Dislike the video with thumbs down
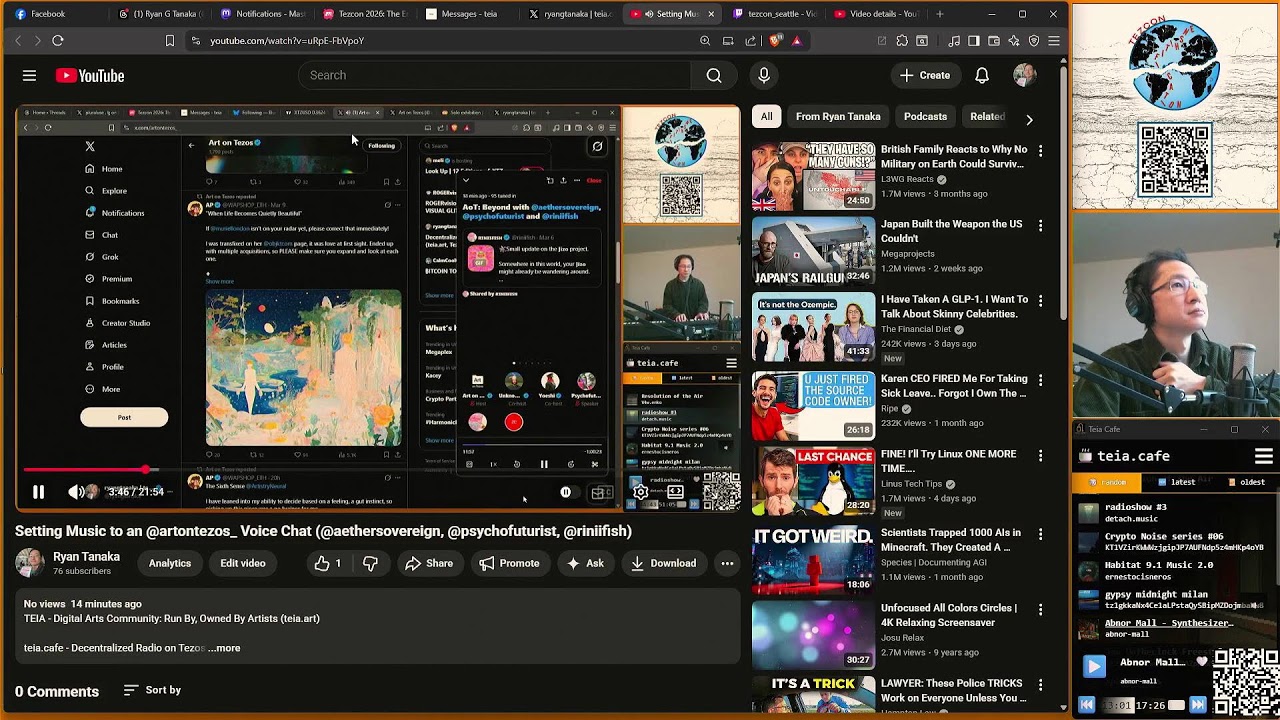 click(x=370, y=564)
